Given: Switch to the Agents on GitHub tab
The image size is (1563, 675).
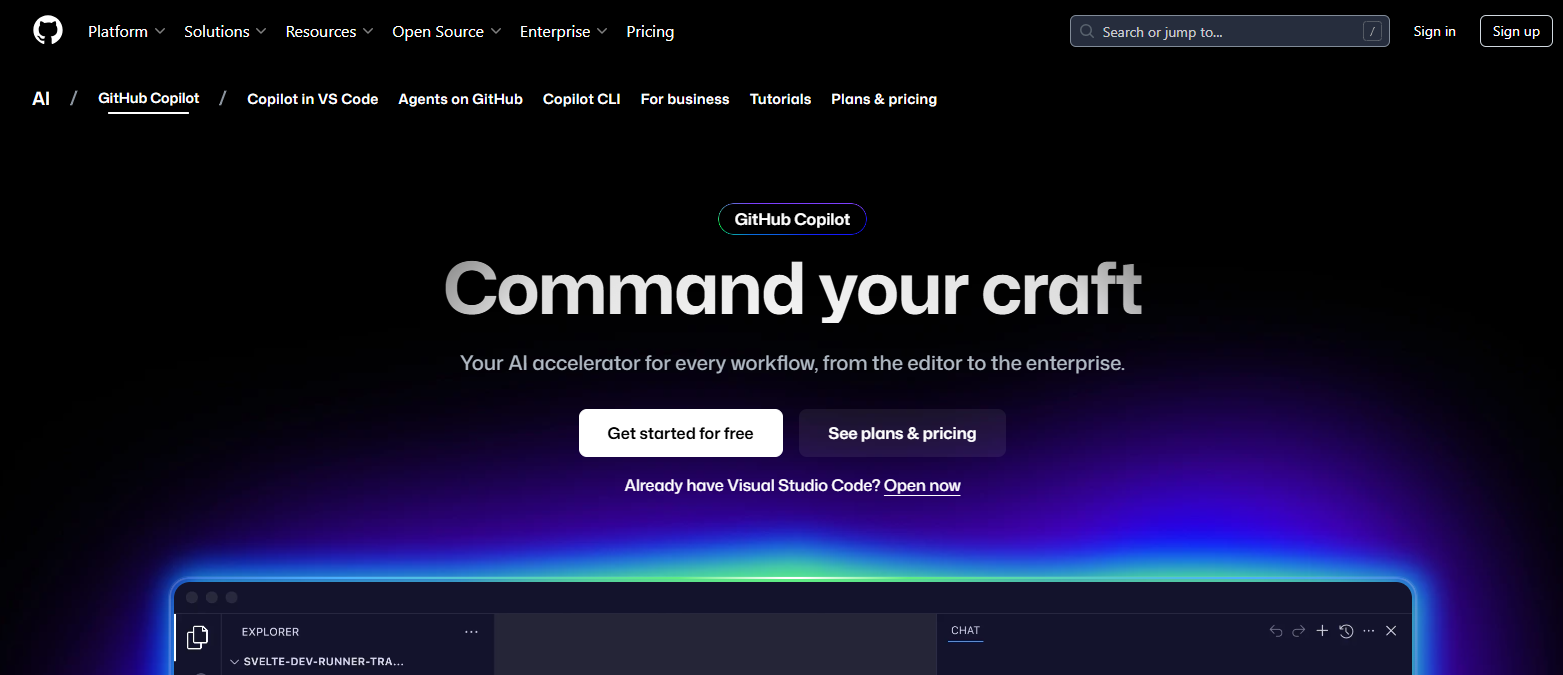Looking at the screenshot, I should pos(460,99).
